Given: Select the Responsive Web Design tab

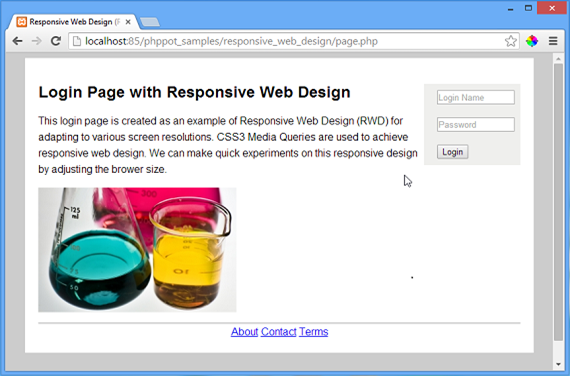Looking at the screenshot, I should (x=73, y=22).
